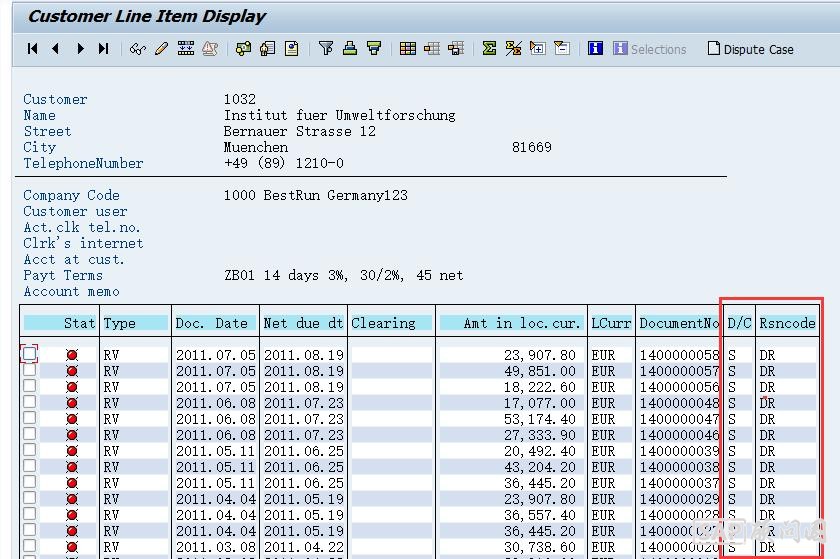Screen dimensions: 840x559
Task: Click the blue information icon
Action: point(595,49)
